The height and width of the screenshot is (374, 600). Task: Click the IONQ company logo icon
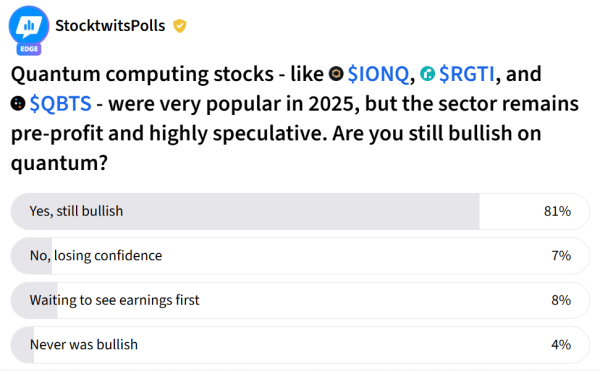coord(336,73)
